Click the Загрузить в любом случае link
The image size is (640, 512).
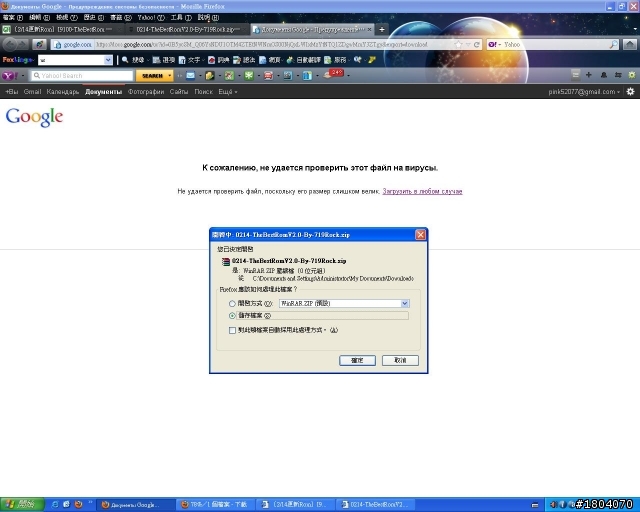tap(422, 191)
